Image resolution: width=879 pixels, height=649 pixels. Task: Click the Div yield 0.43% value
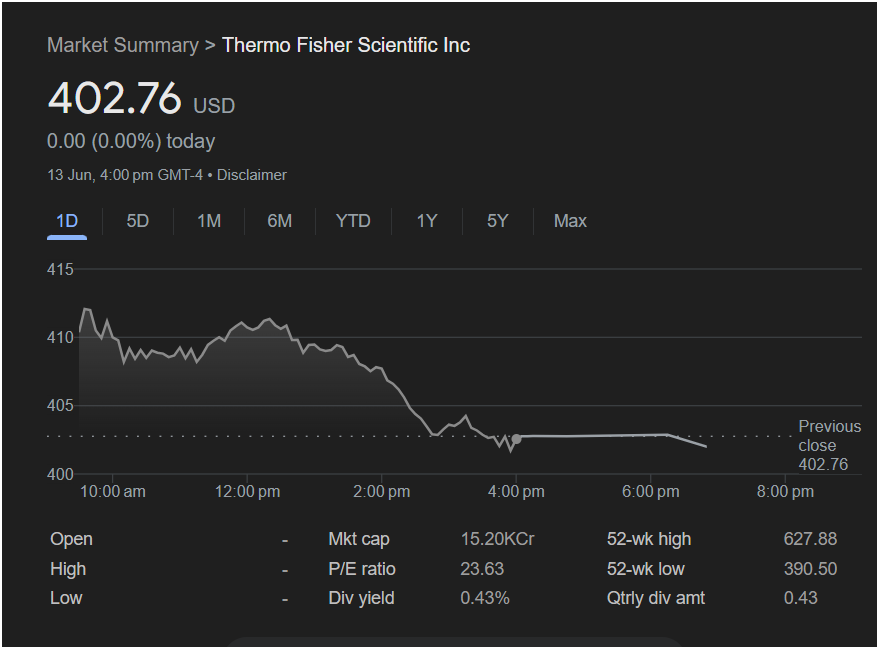485,598
